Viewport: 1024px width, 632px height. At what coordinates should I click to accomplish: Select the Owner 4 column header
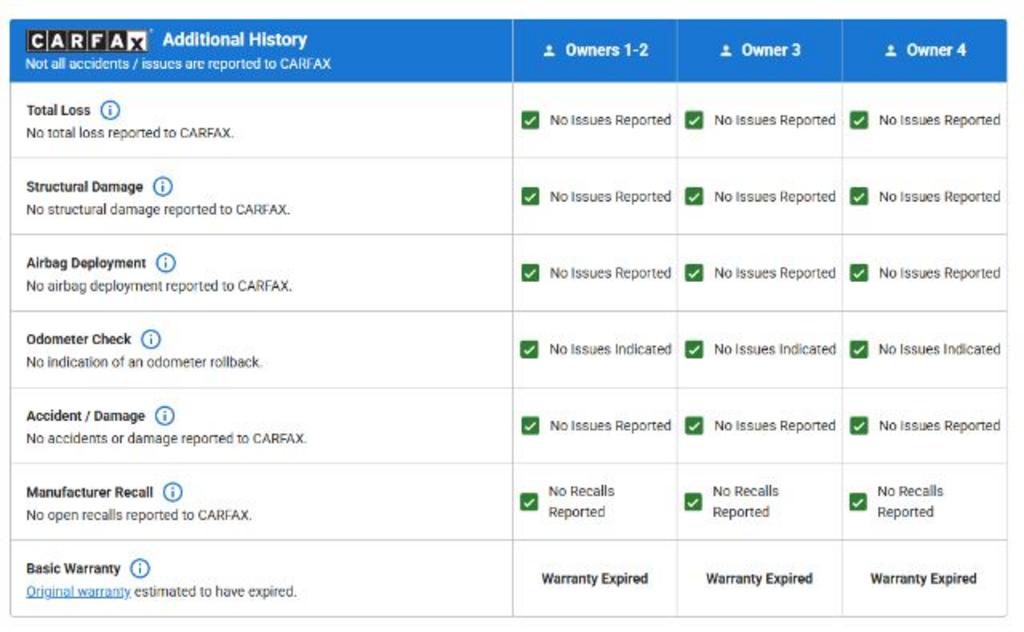pyautogui.click(x=925, y=50)
